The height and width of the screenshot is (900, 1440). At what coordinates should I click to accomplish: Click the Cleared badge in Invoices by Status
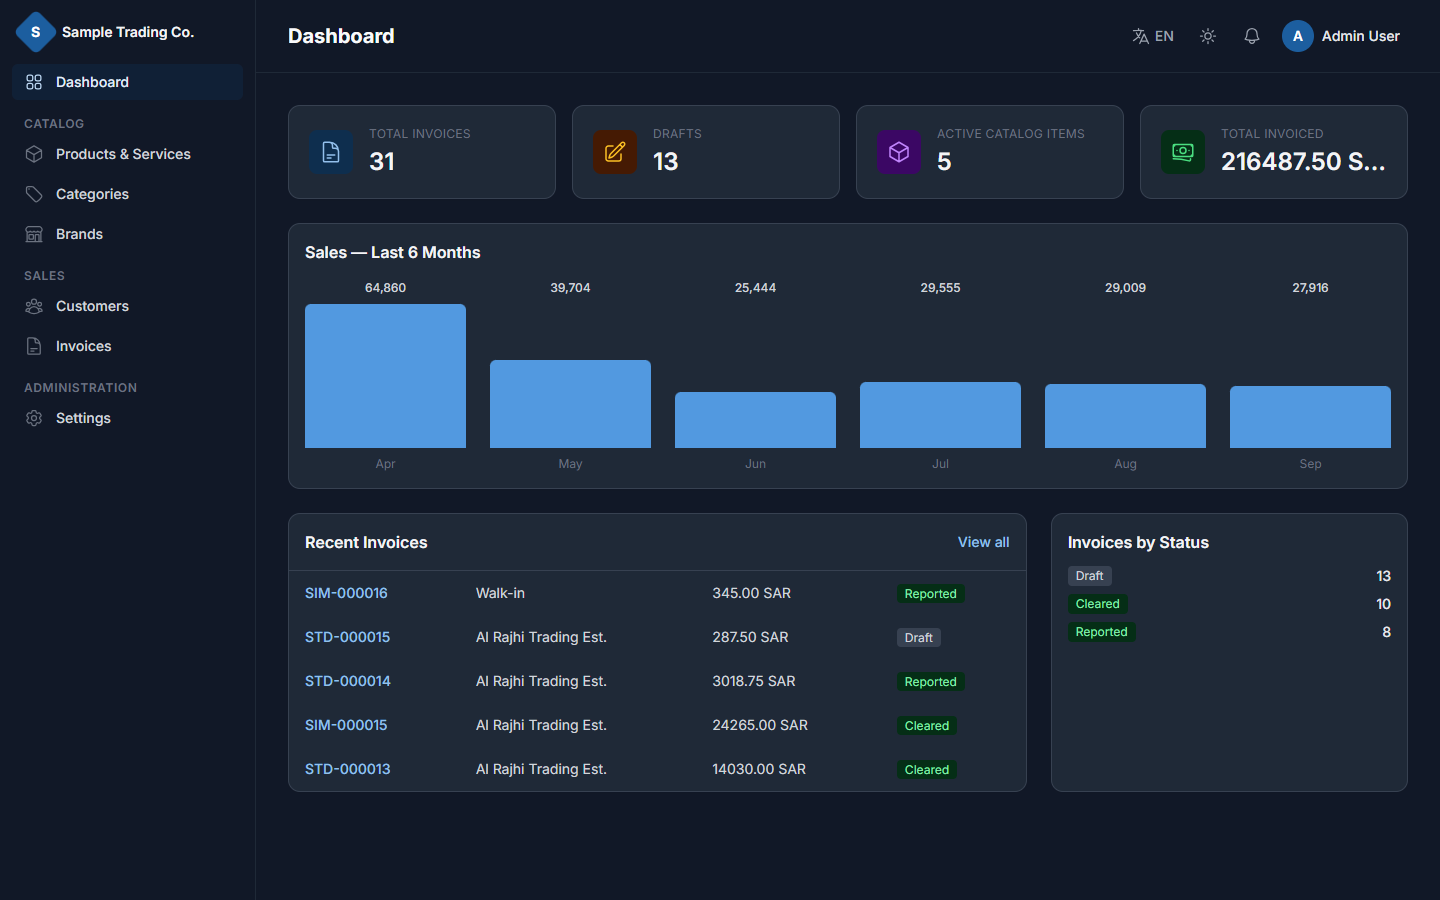1097,604
